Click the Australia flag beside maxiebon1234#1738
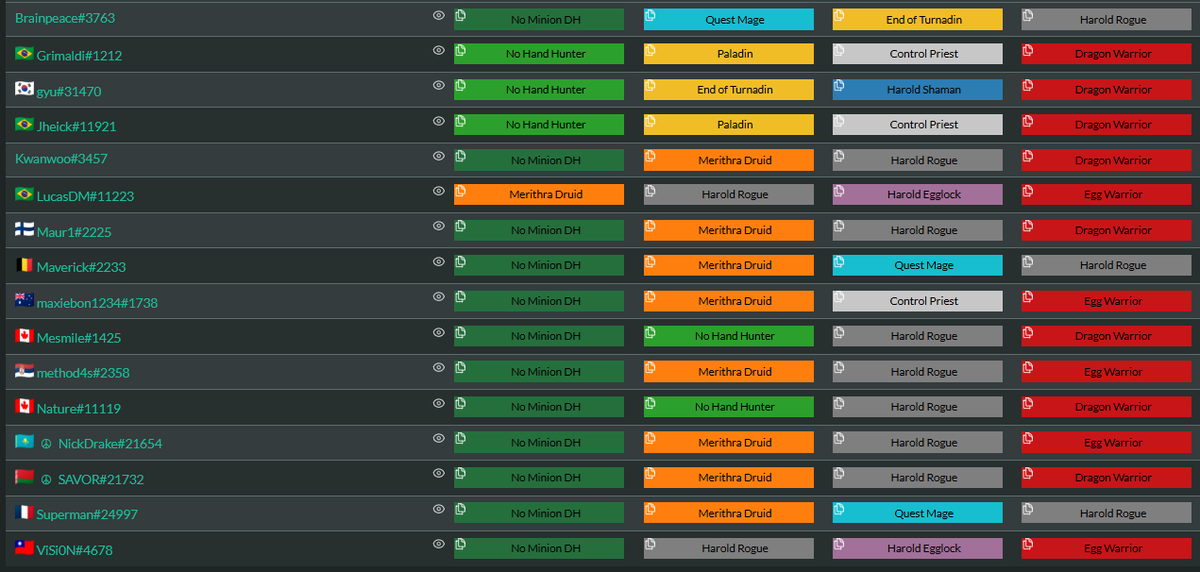This screenshot has height=572, width=1200. (24, 301)
